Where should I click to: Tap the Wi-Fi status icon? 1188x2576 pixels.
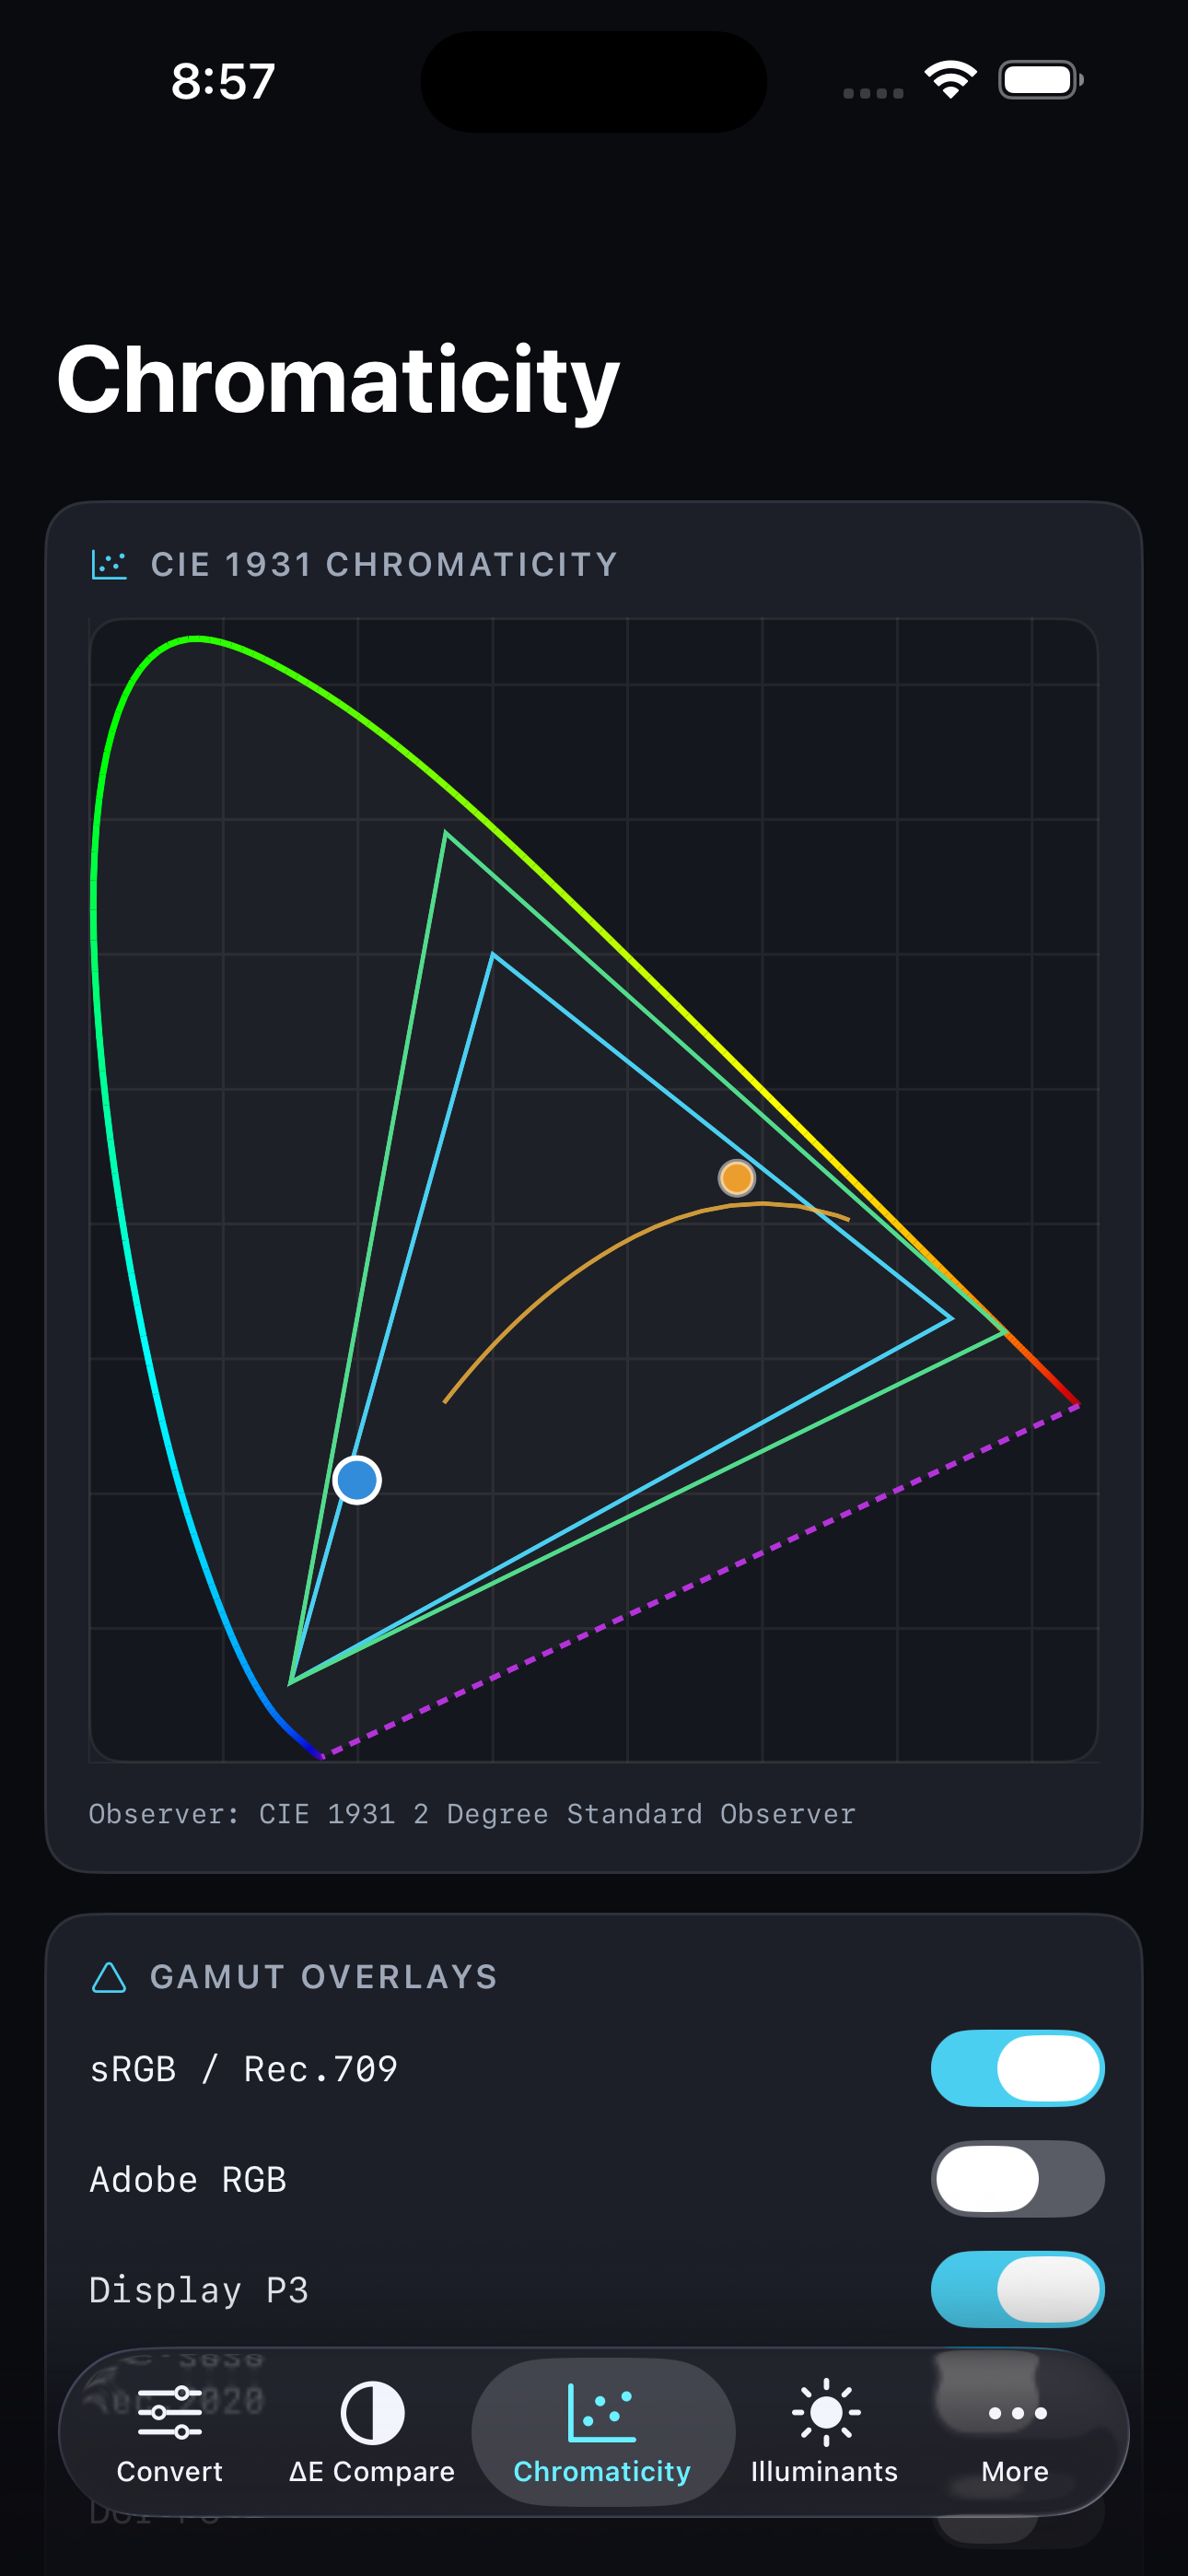(x=950, y=80)
